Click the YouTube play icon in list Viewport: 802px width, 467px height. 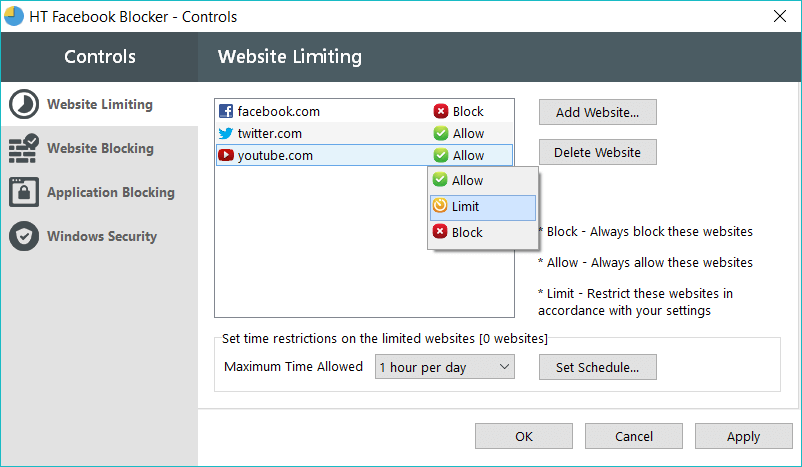(226, 155)
